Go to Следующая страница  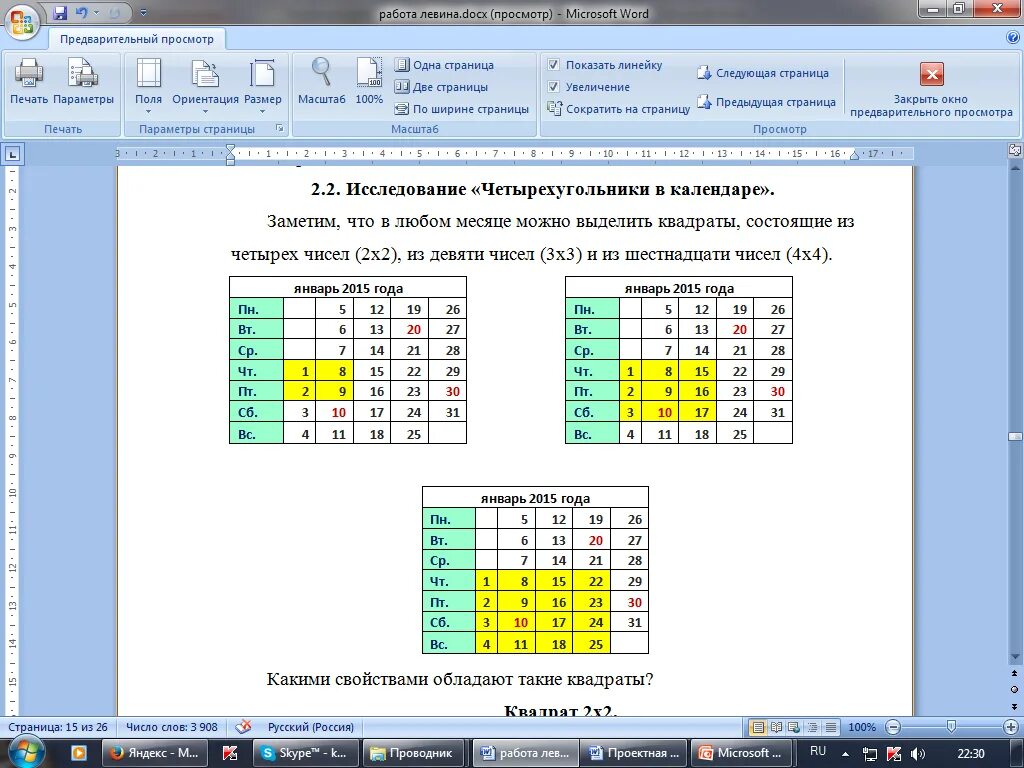click(x=763, y=73)
